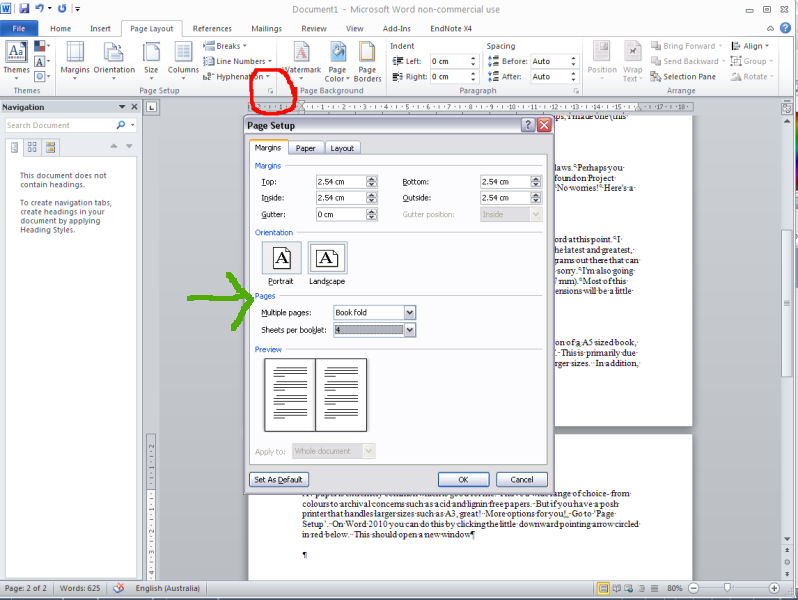Viewport: 798px width, 600px height.
Task: Switch to Print Layout view icon
Action: click(603, 588)
